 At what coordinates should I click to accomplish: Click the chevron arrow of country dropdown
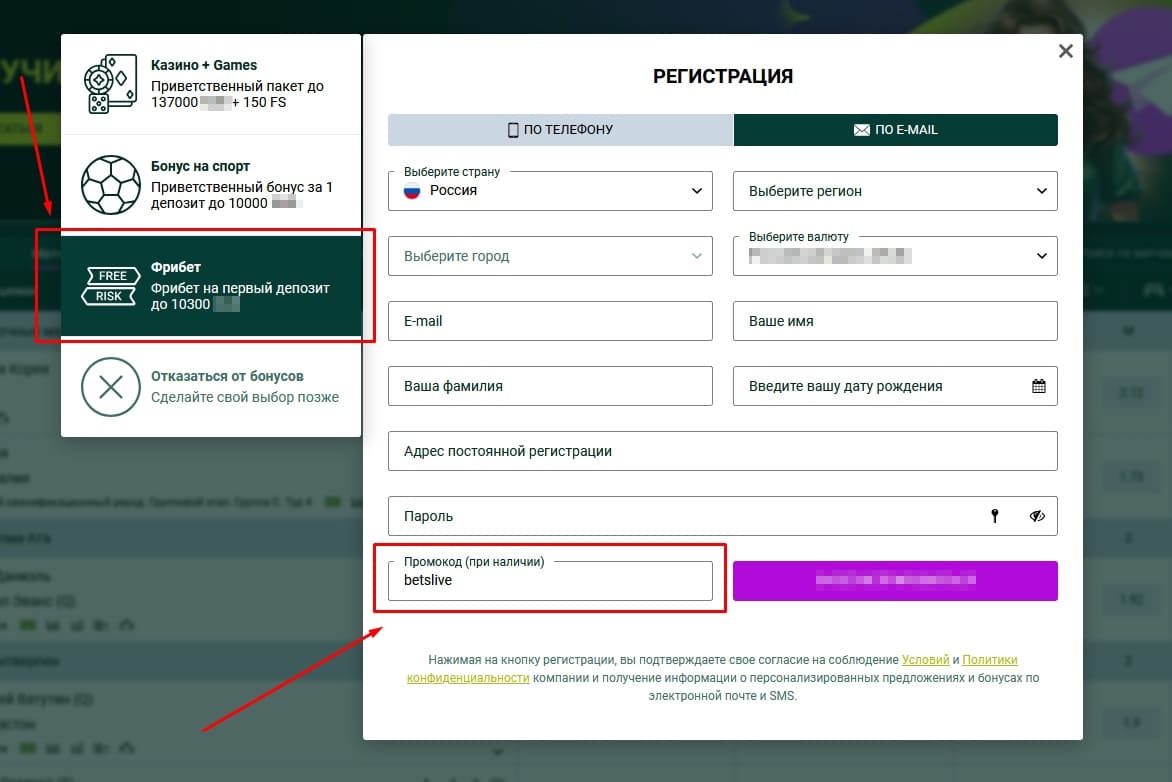point(697,191)
